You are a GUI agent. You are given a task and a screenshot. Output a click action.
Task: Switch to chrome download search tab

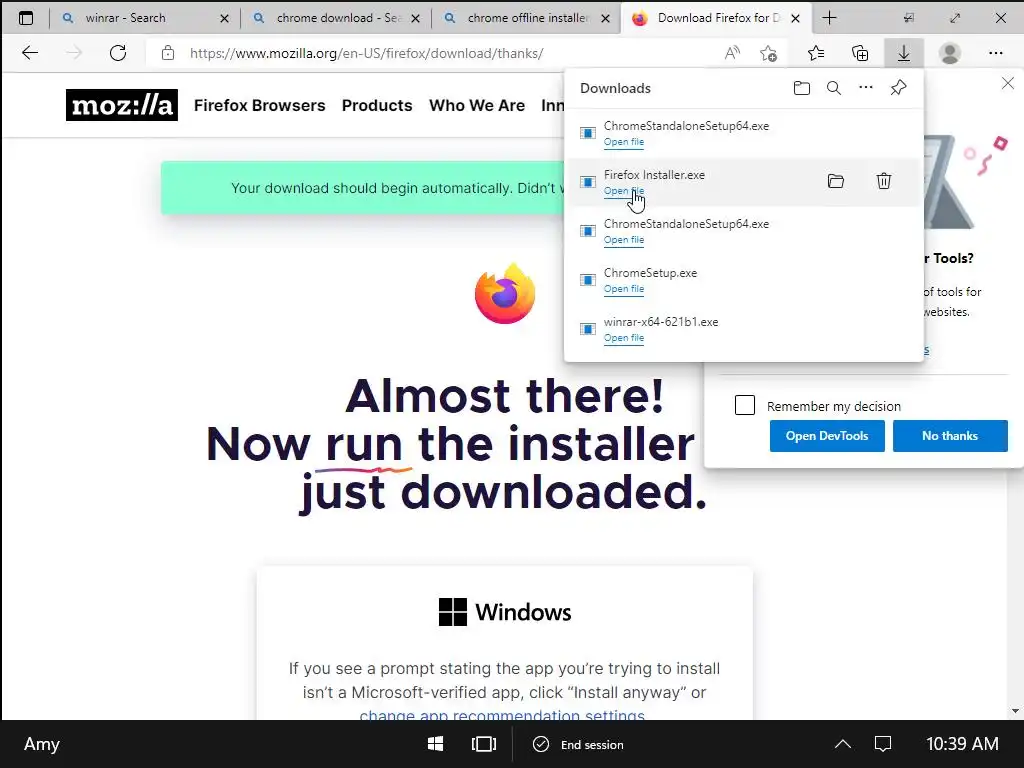pos(336,18)
